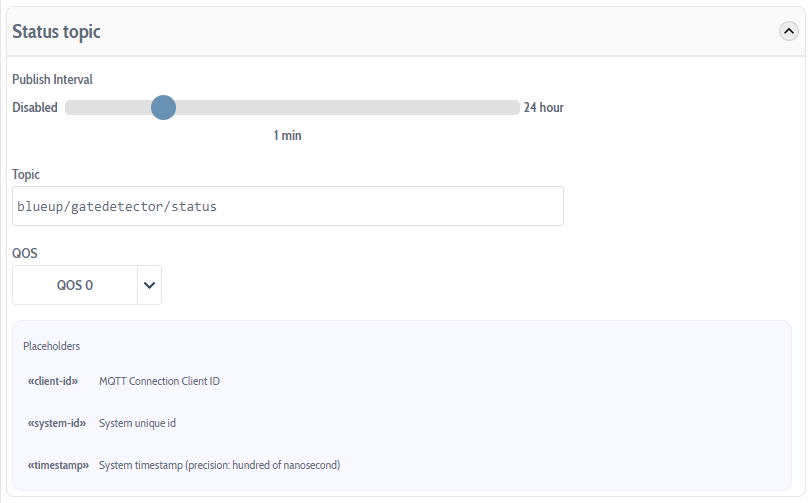The image size is (812, 503).
Task: Open the QOS dropdown arrow
Action: (149, 285)
